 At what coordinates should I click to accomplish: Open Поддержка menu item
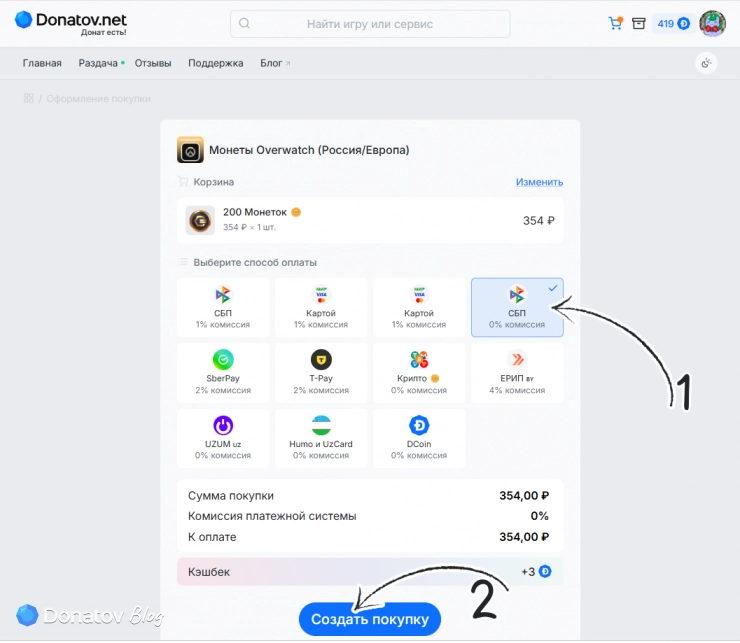pyautogui.click(x=216, y=63)
